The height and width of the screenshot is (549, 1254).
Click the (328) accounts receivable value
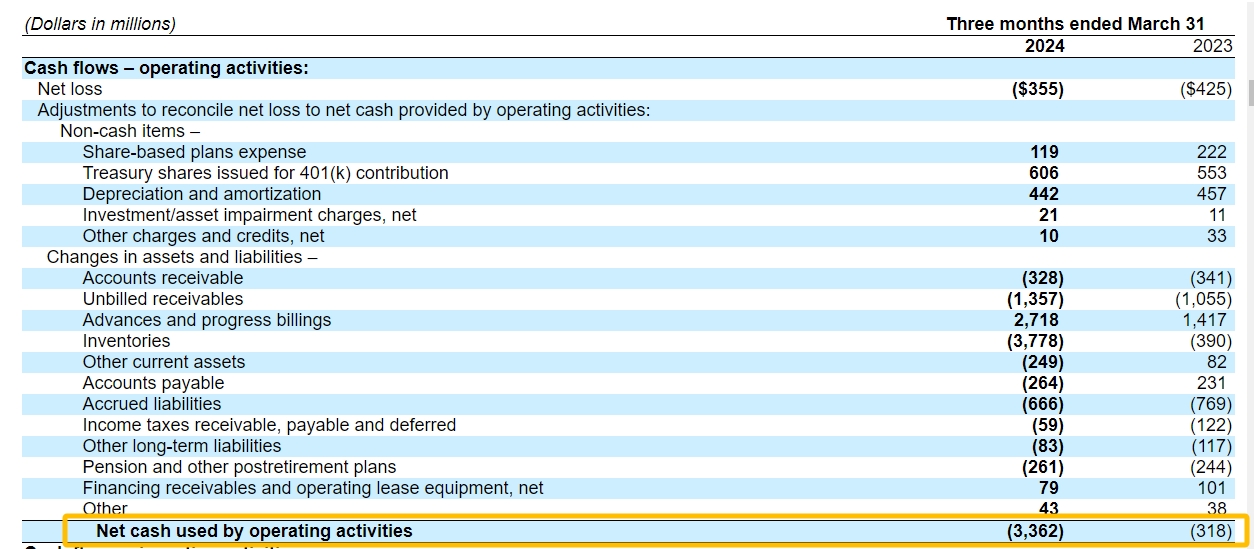point(1043,278)
